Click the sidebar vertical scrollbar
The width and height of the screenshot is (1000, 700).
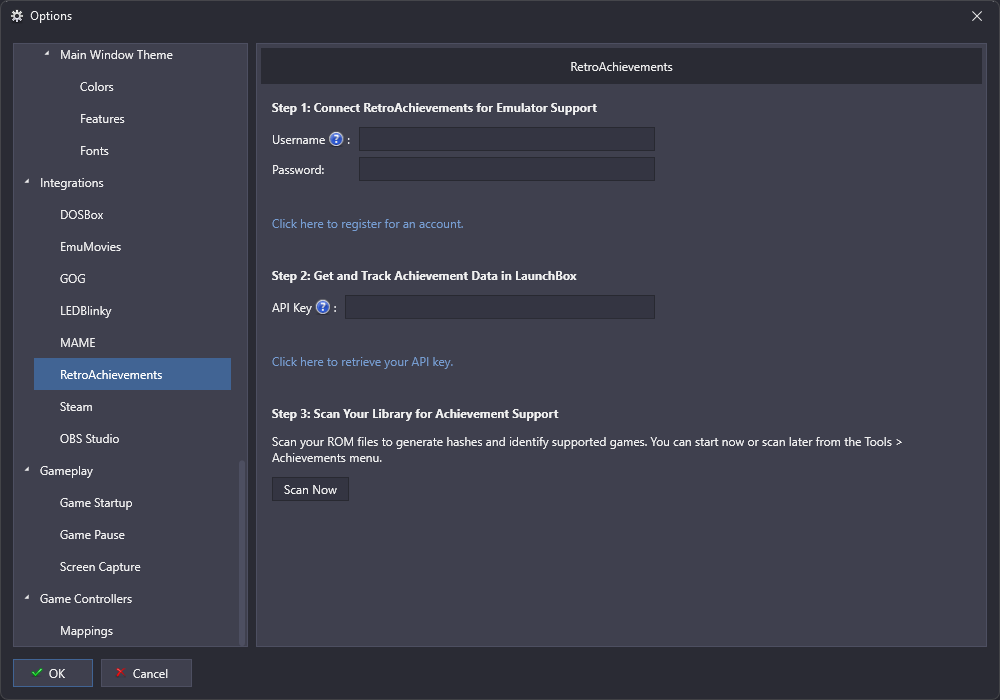[242, 550]
